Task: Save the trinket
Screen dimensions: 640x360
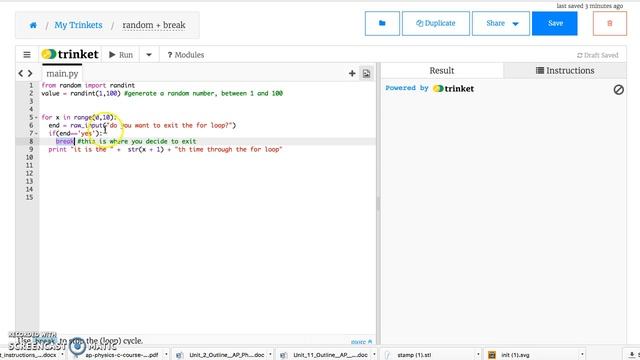Action: (x=555, y=23)
